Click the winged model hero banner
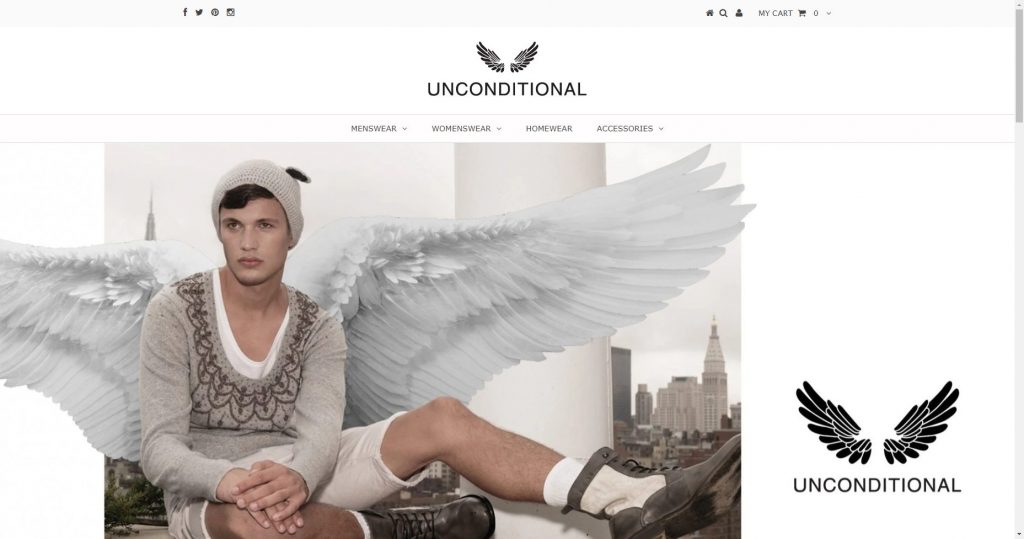This screenshot has height=539, width=1024. (377, 340)
